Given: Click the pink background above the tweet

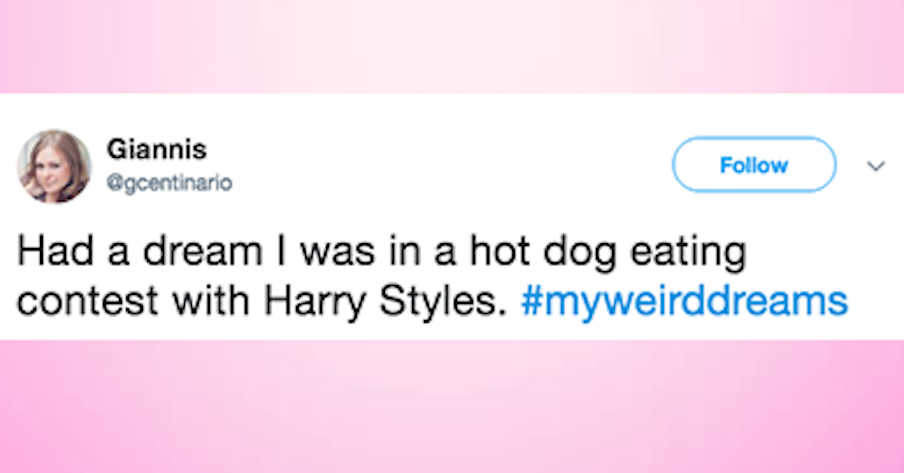Looking at the screenshot, I should pyautogui.click(x=452, y=45).
